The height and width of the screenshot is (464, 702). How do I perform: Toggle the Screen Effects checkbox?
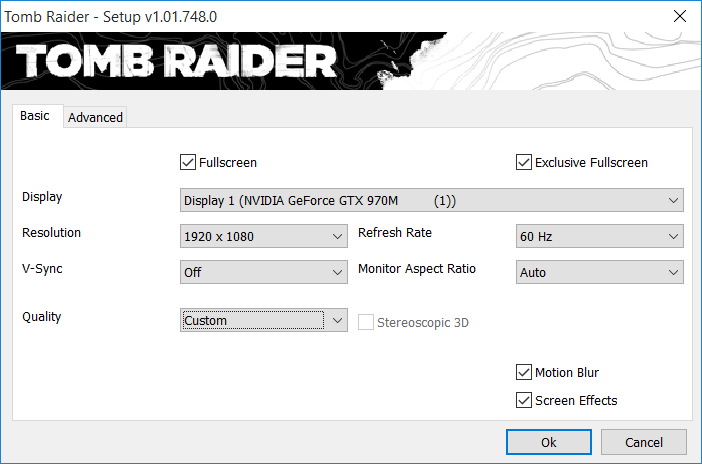524,400
